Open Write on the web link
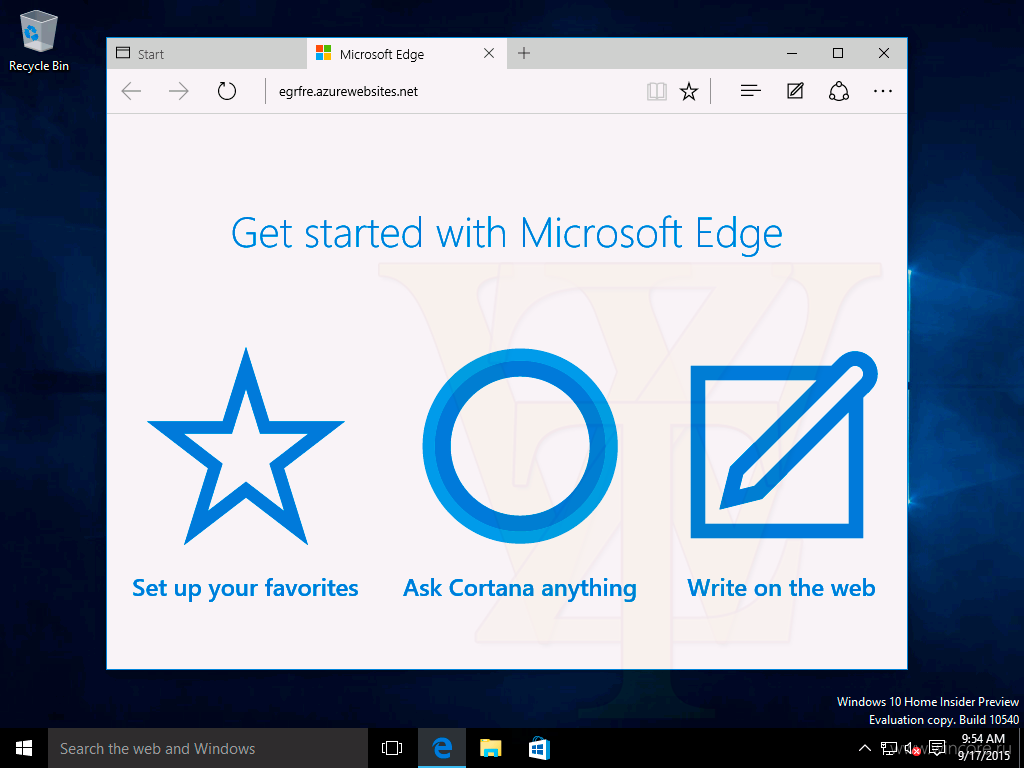This screenshot has width=1024, height=768. point(781,588)
